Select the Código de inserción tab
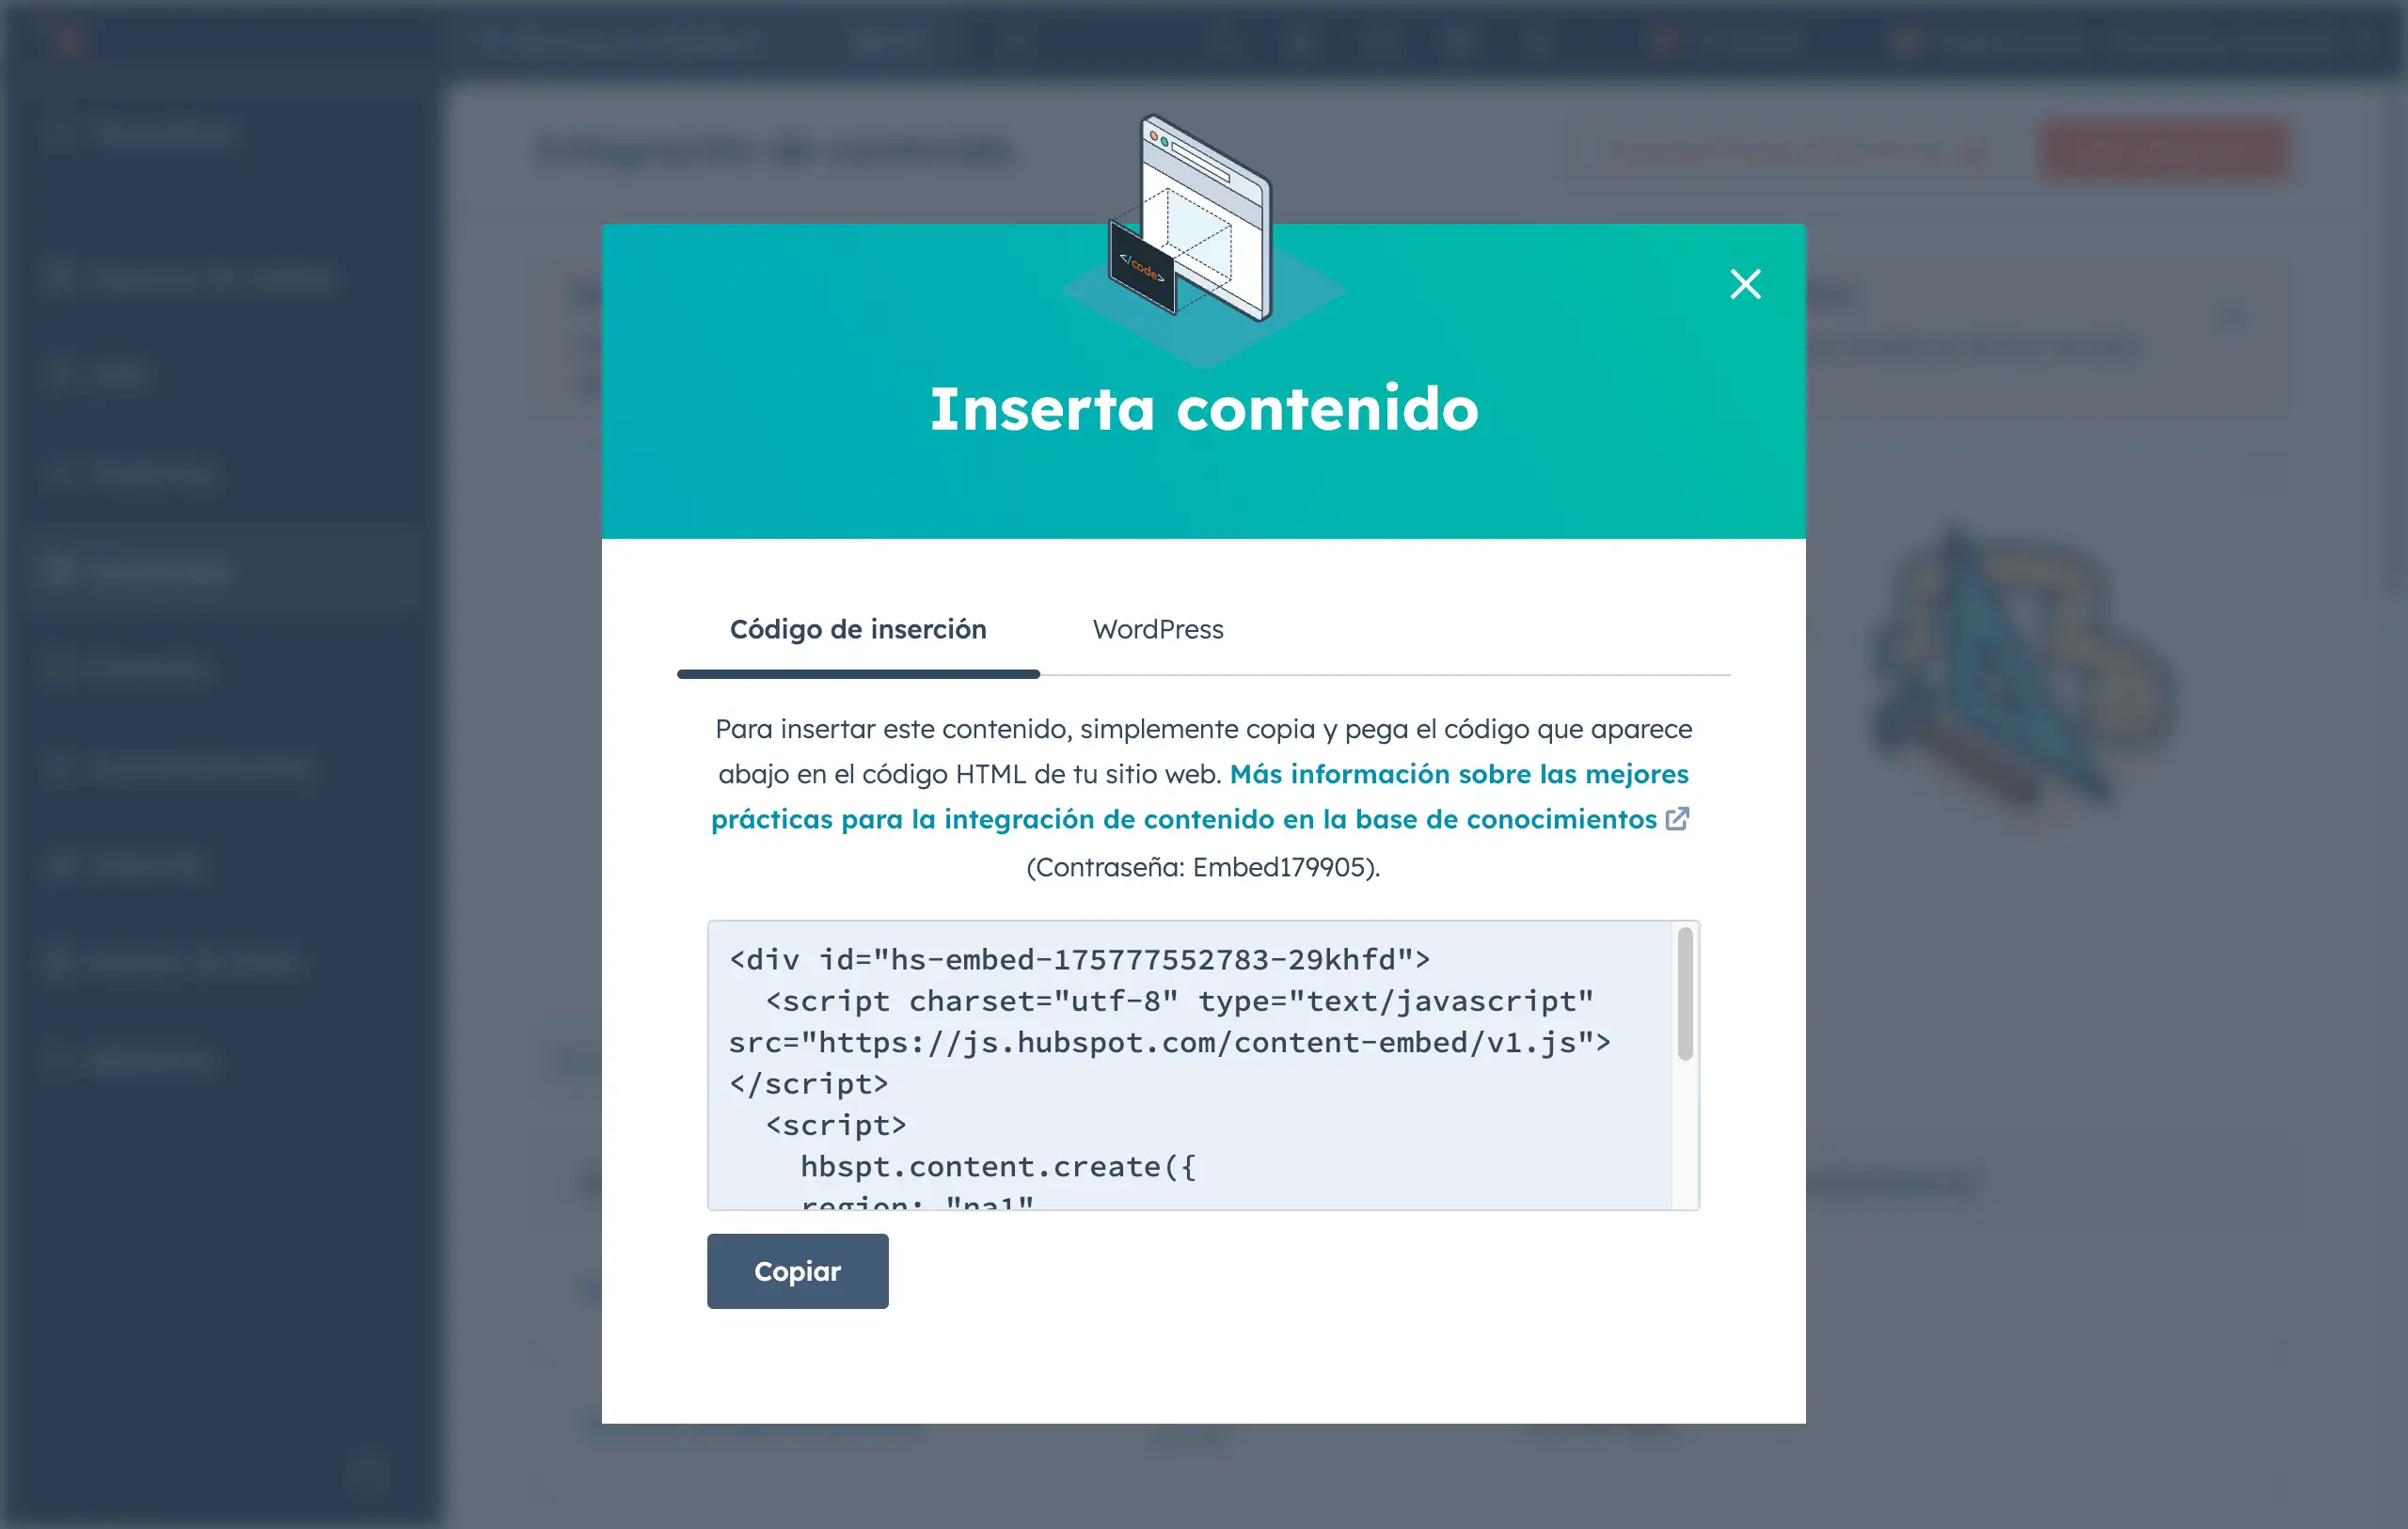Screen dimensions: 2408x1529 pyautogui.click(x=858, y=628)
